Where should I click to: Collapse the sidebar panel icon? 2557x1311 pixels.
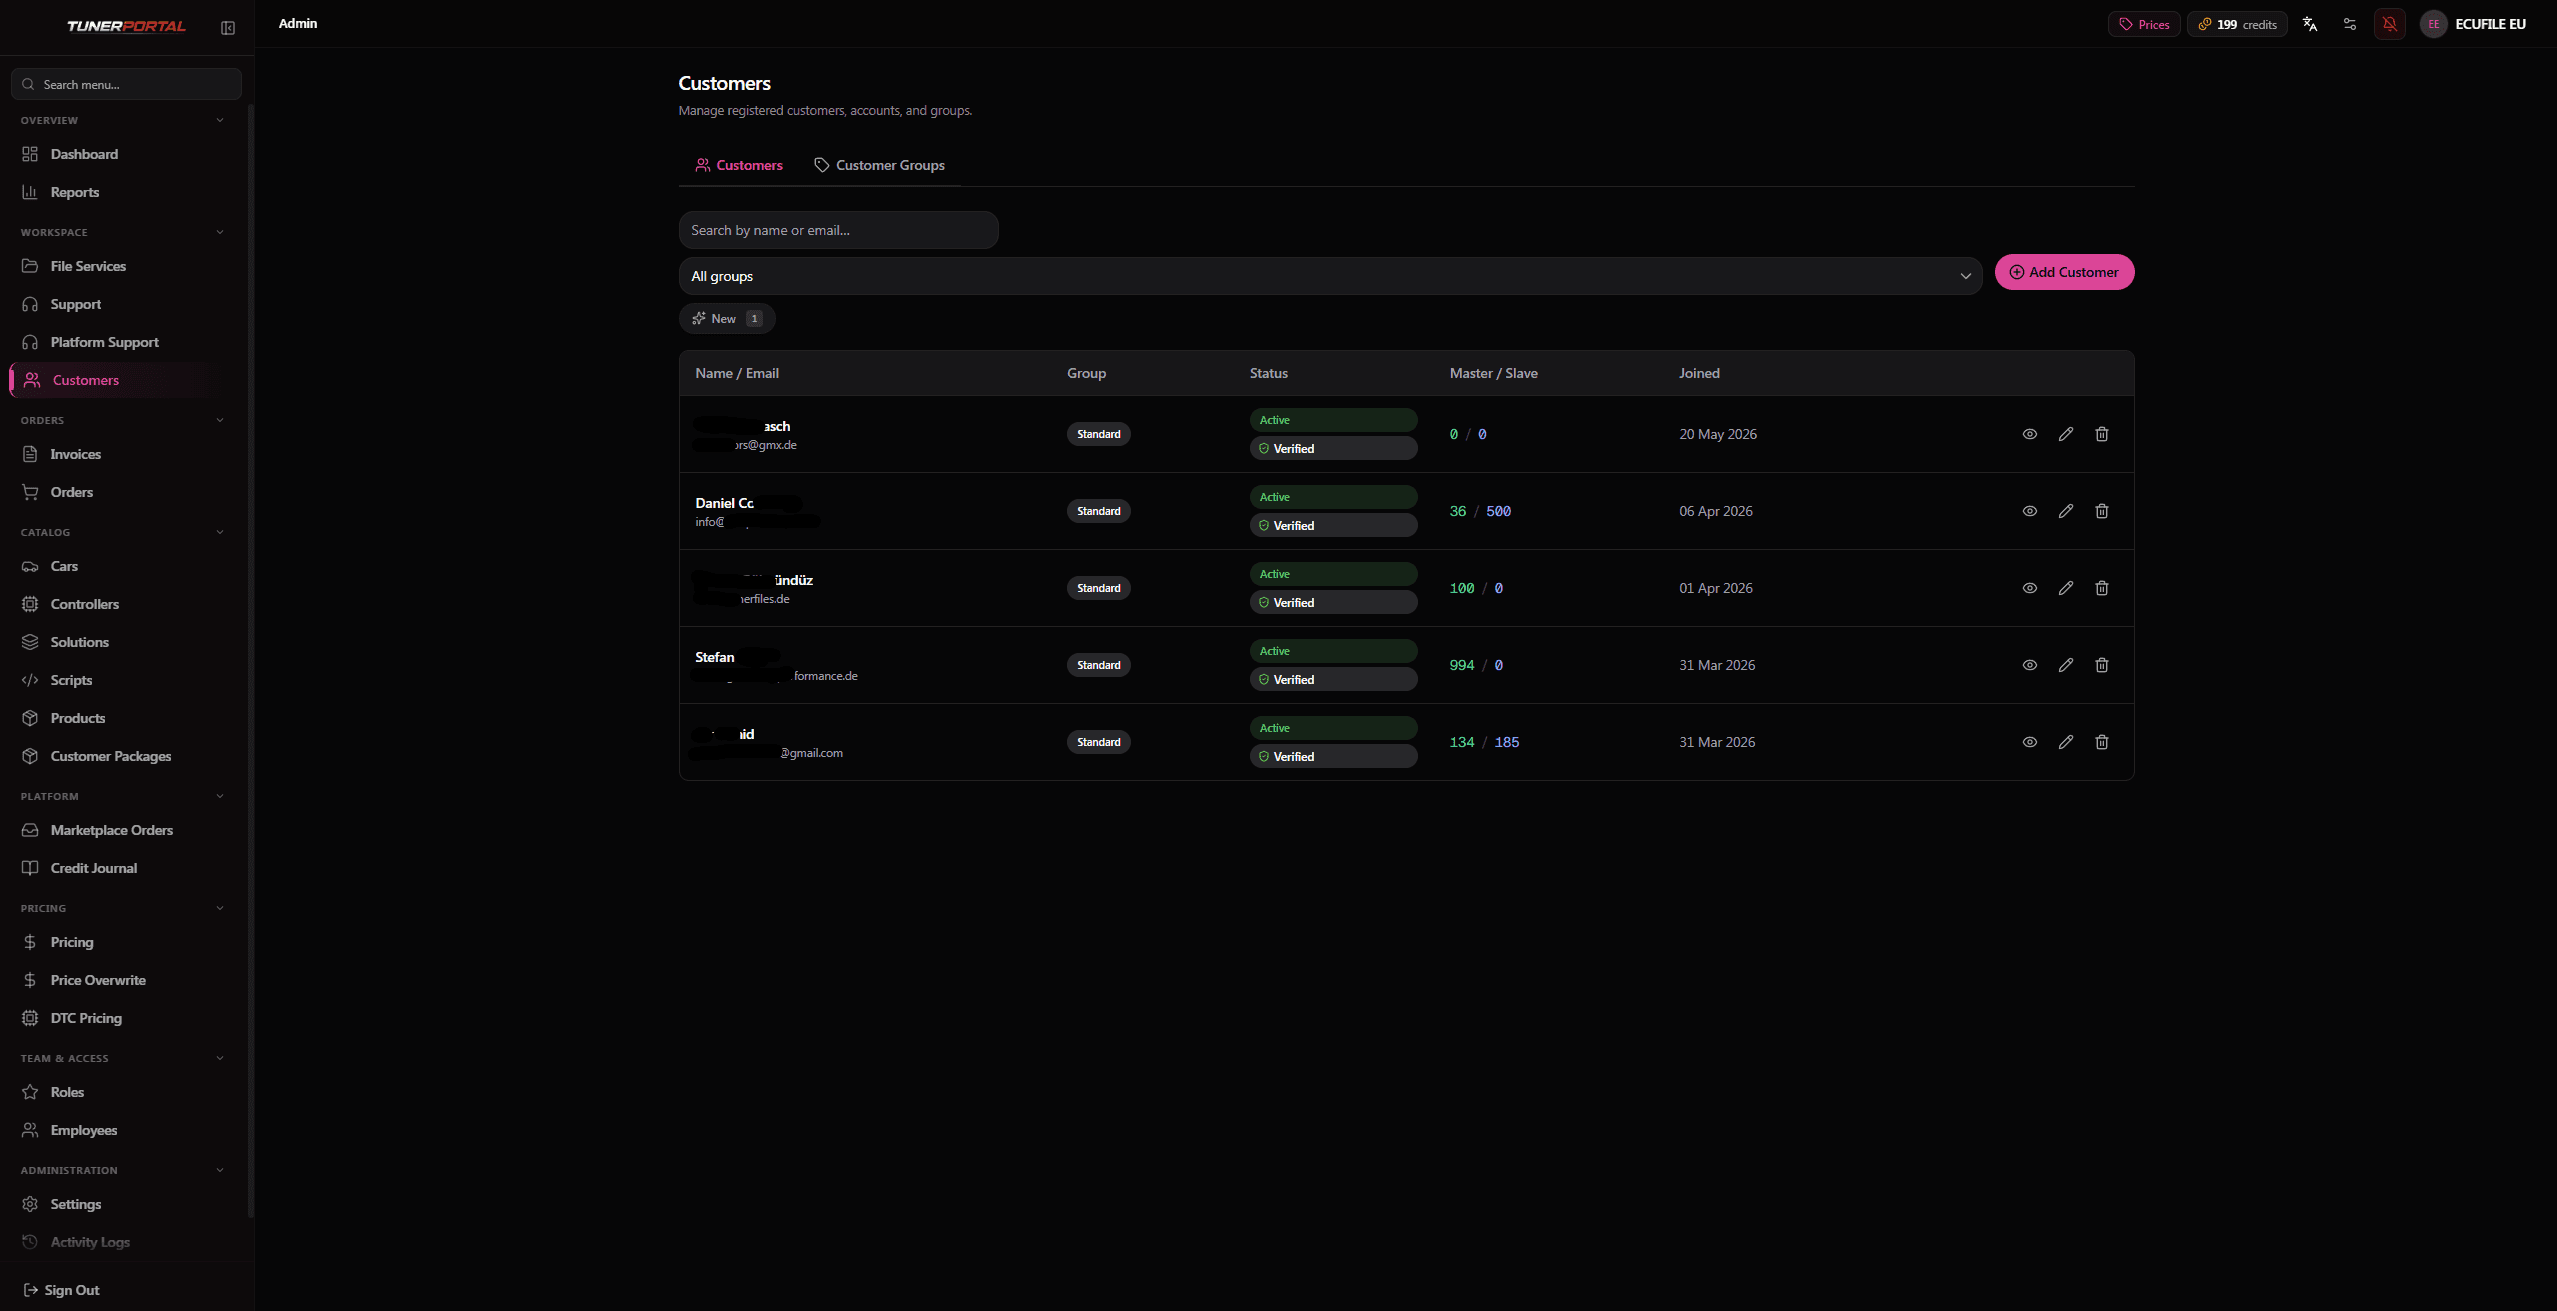pos(228,28)
